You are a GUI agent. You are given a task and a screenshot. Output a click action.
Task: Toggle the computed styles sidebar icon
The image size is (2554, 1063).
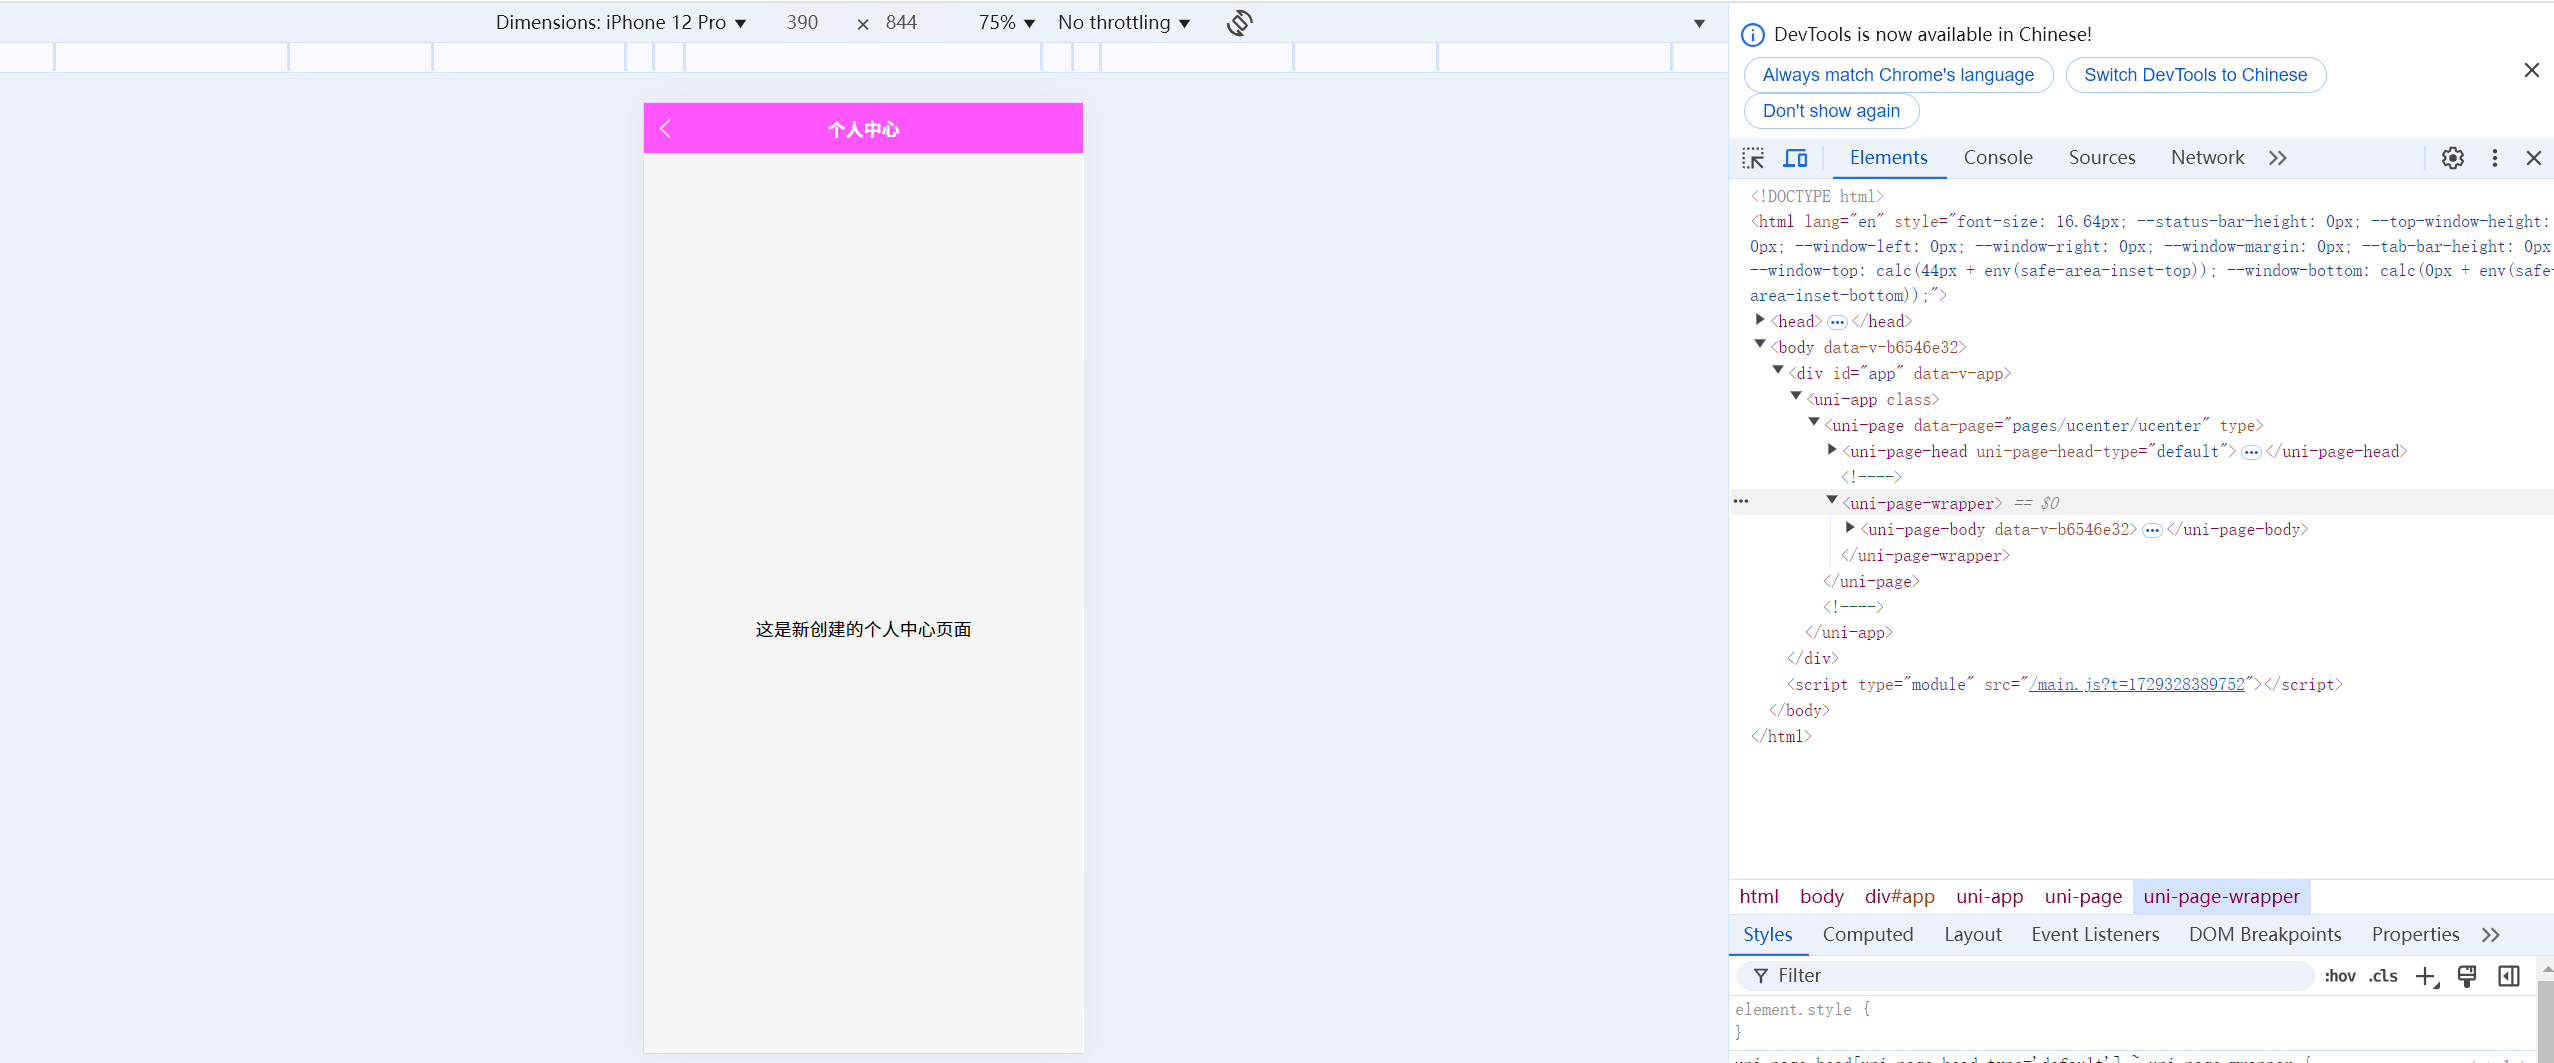(x=2509, y=976)
